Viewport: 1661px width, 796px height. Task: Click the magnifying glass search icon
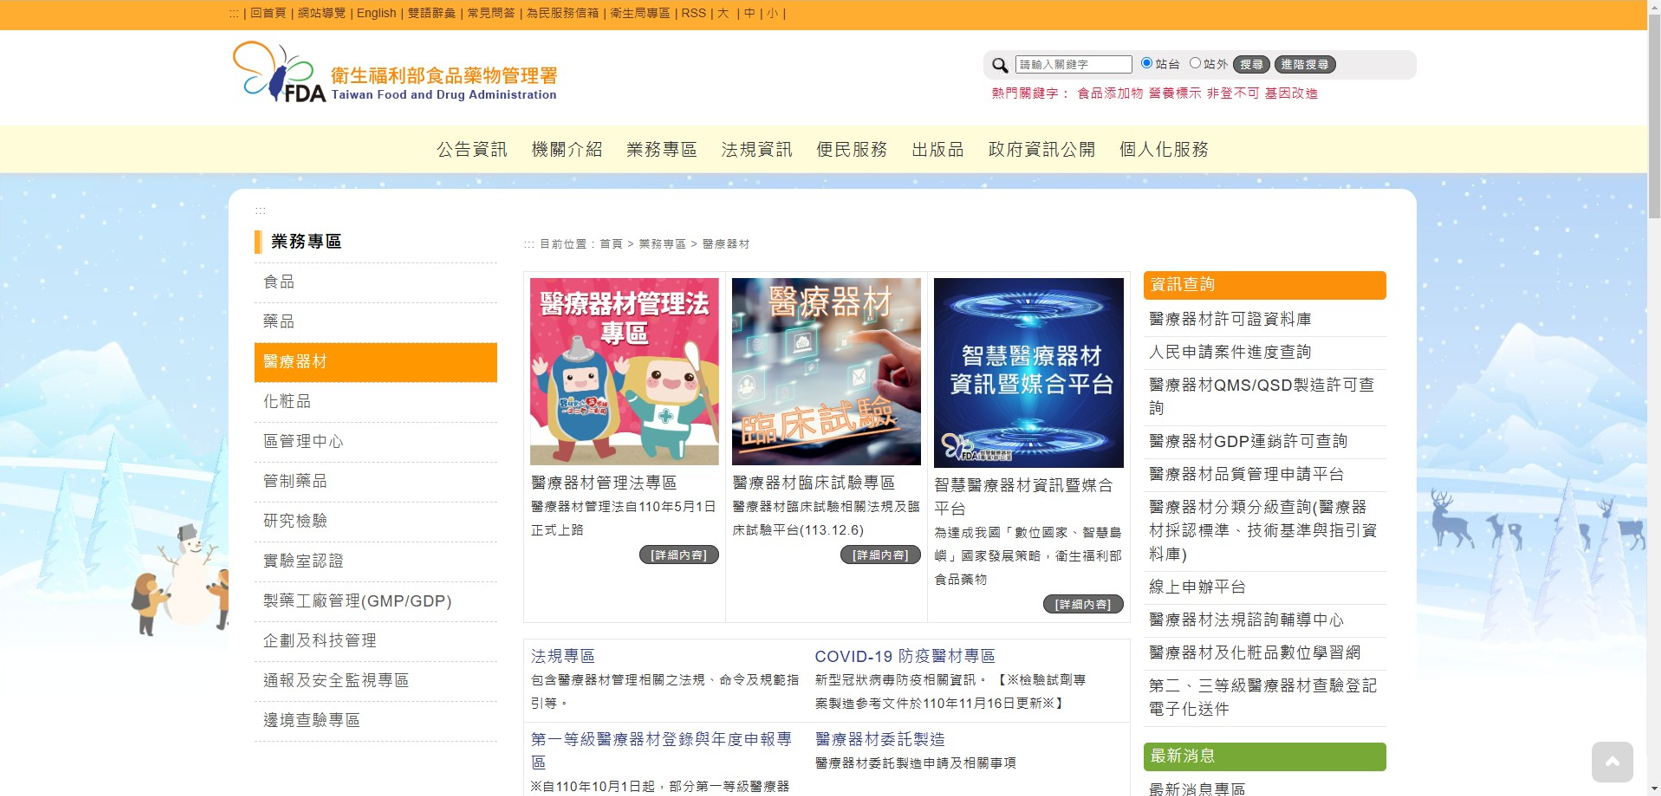(x=1000, y=65)
